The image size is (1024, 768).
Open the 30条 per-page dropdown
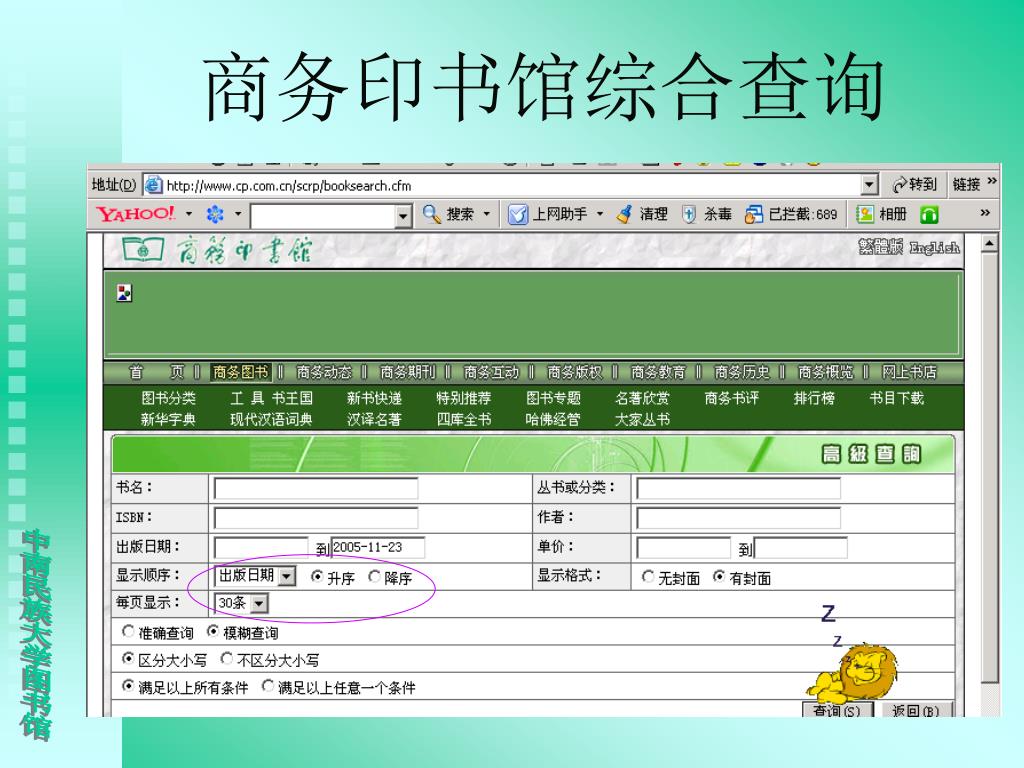(x=259, y=603)
